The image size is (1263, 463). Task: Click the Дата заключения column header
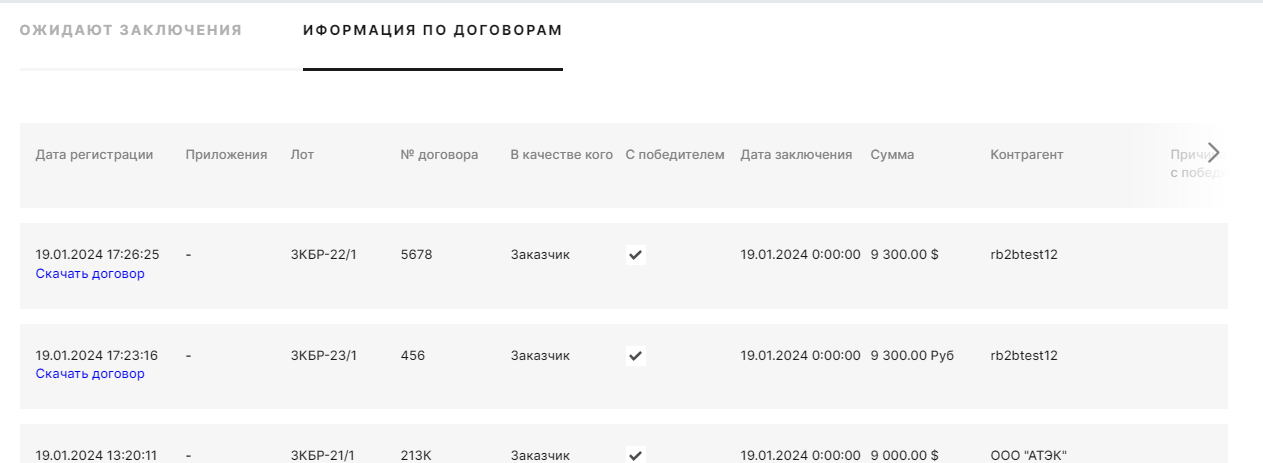[x=796, y=155]
